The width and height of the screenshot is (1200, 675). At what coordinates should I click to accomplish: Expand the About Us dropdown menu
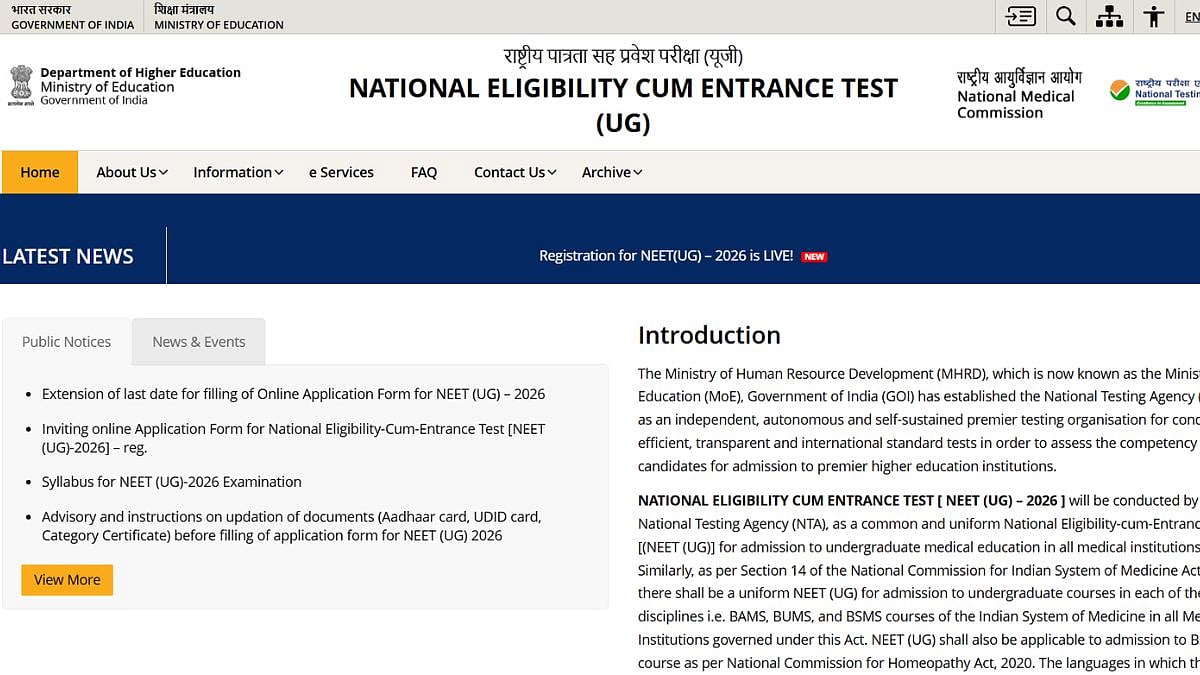pyautogui.click(x=131, y=172)
